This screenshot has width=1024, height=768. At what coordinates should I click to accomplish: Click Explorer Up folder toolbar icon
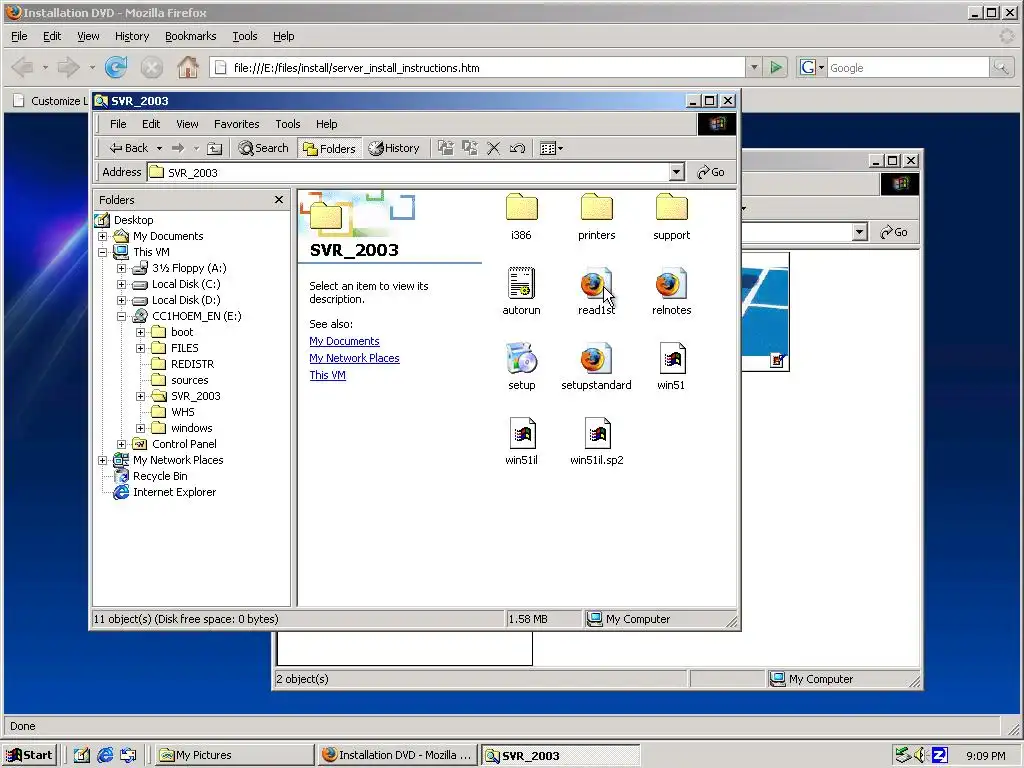click(214, 148)
